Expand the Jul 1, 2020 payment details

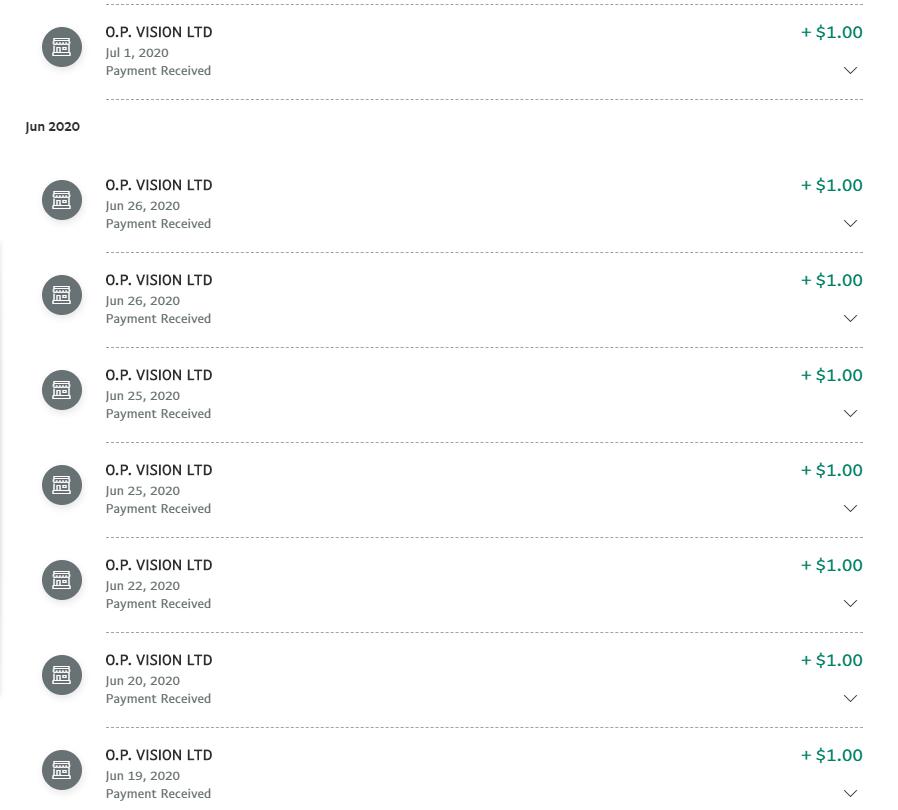pyautogui.click(x=850, y=71)
